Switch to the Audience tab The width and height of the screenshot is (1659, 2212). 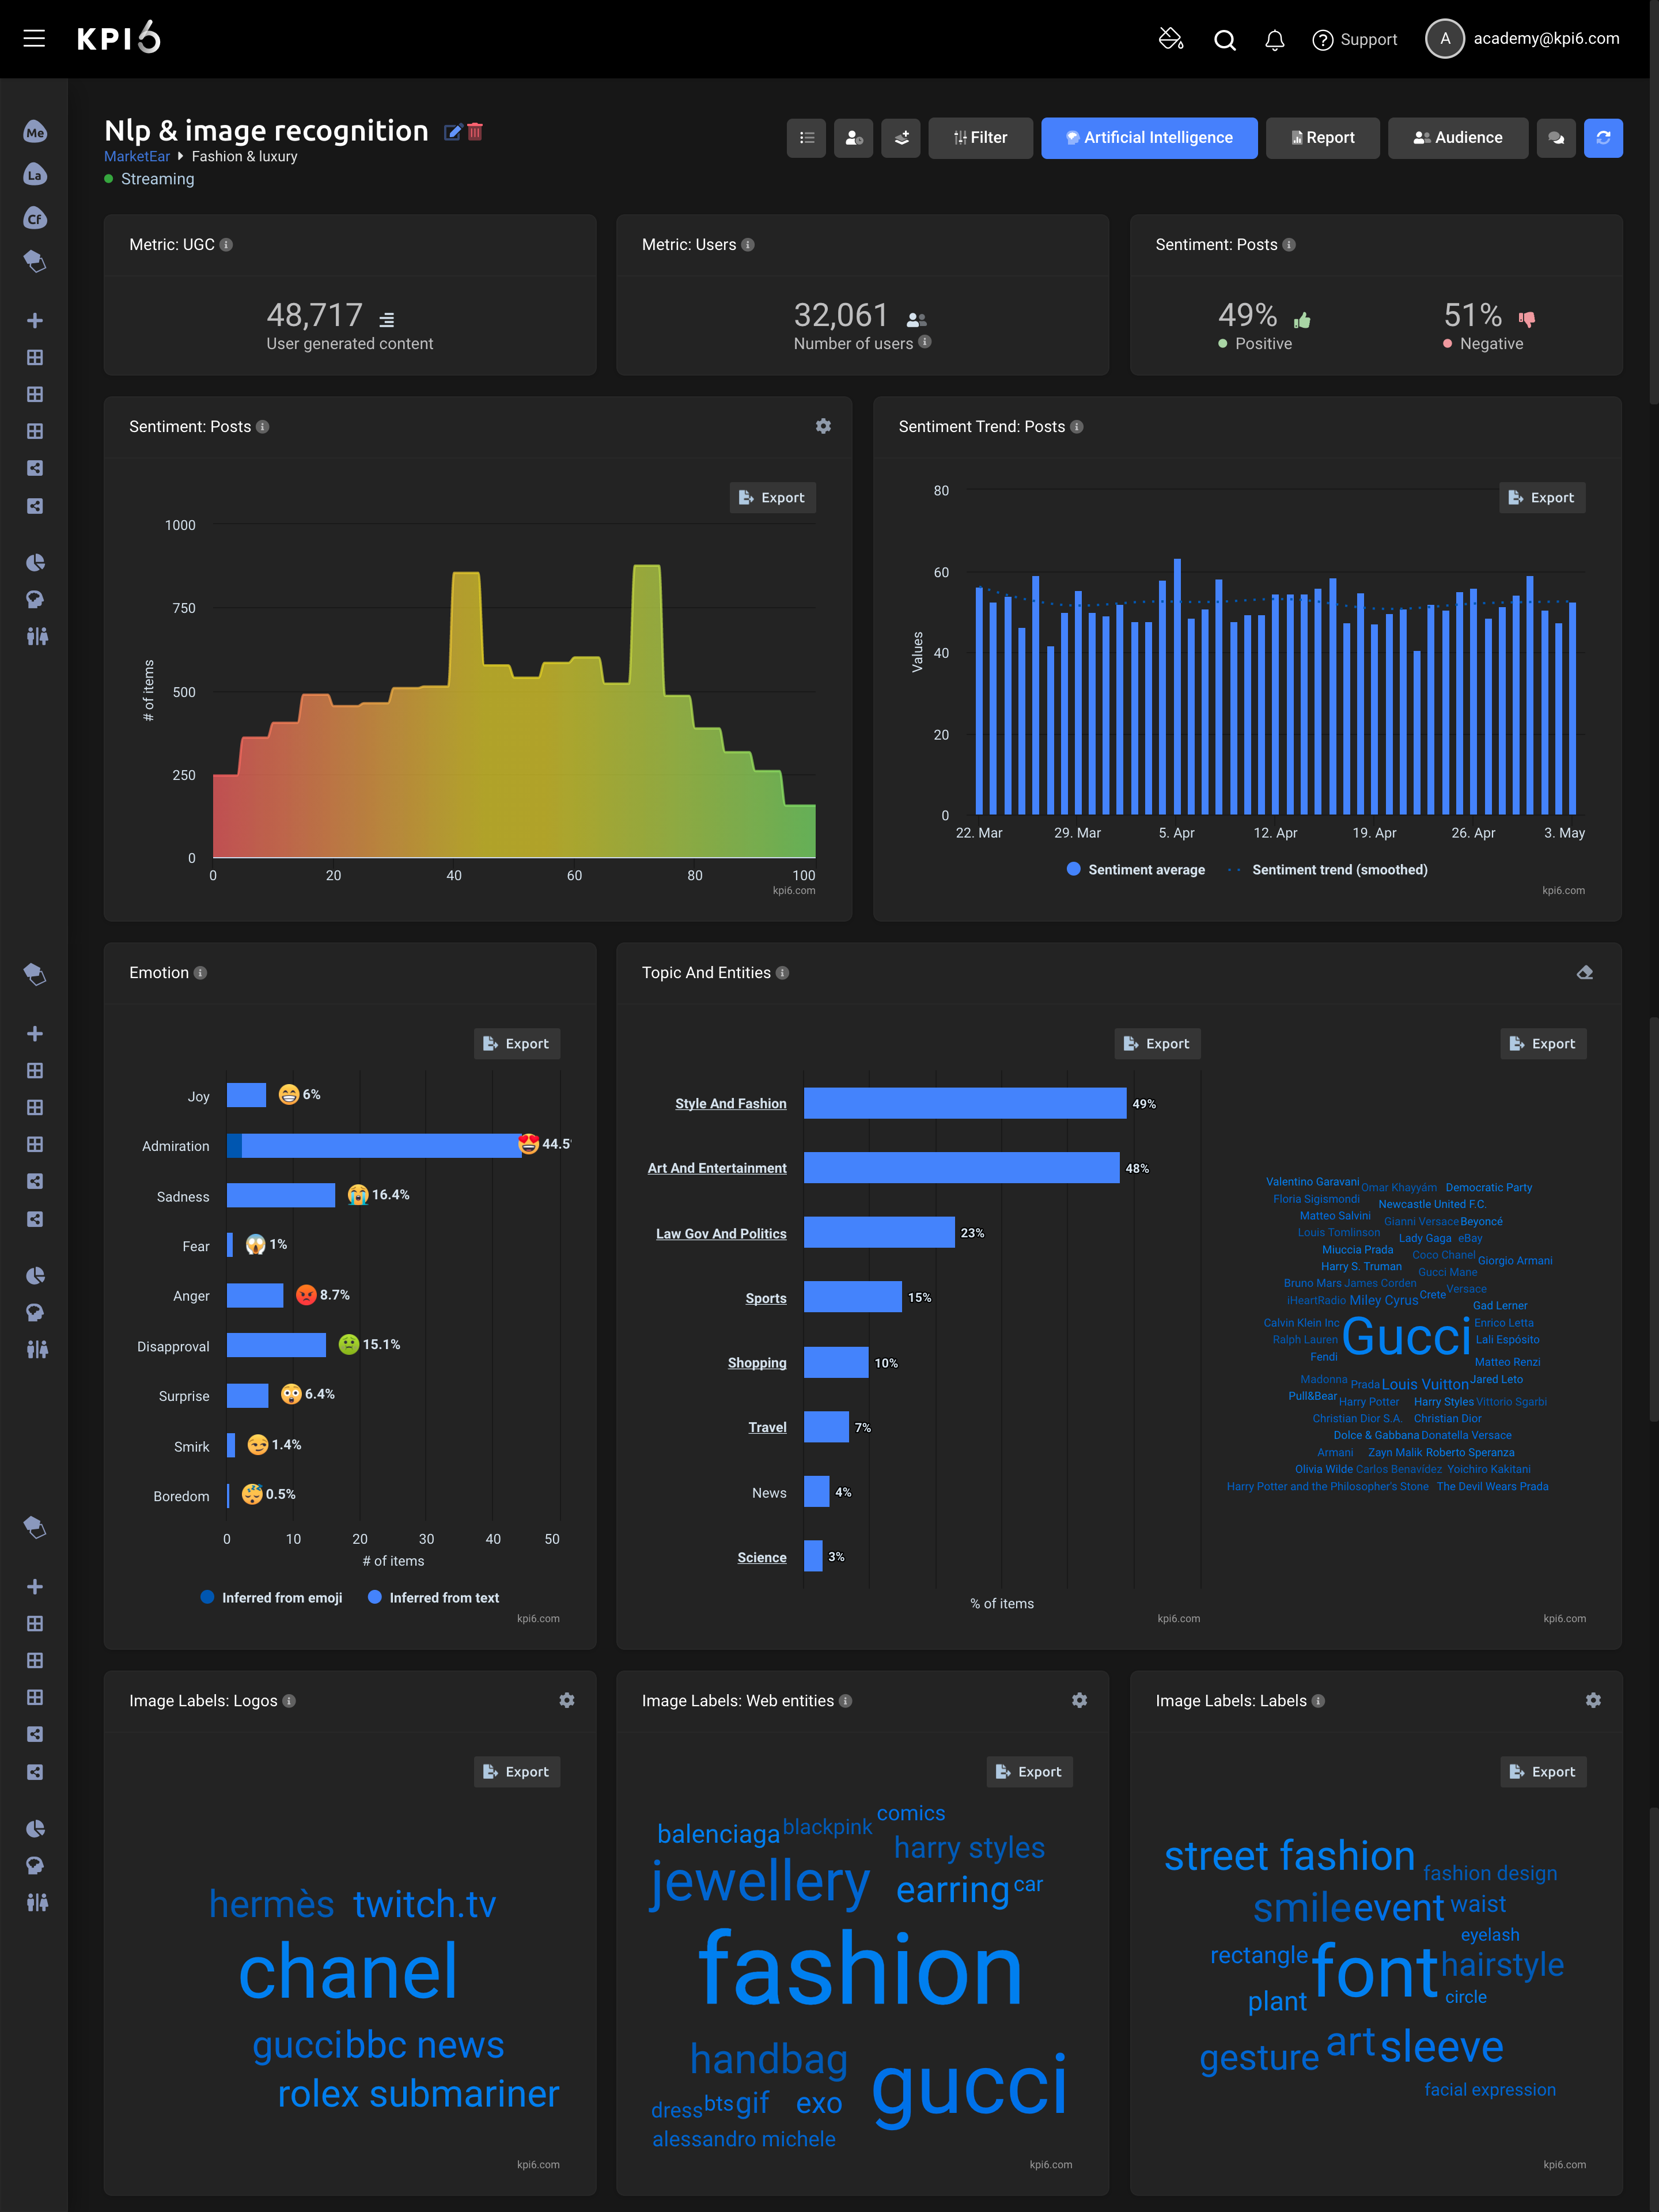1457,137
